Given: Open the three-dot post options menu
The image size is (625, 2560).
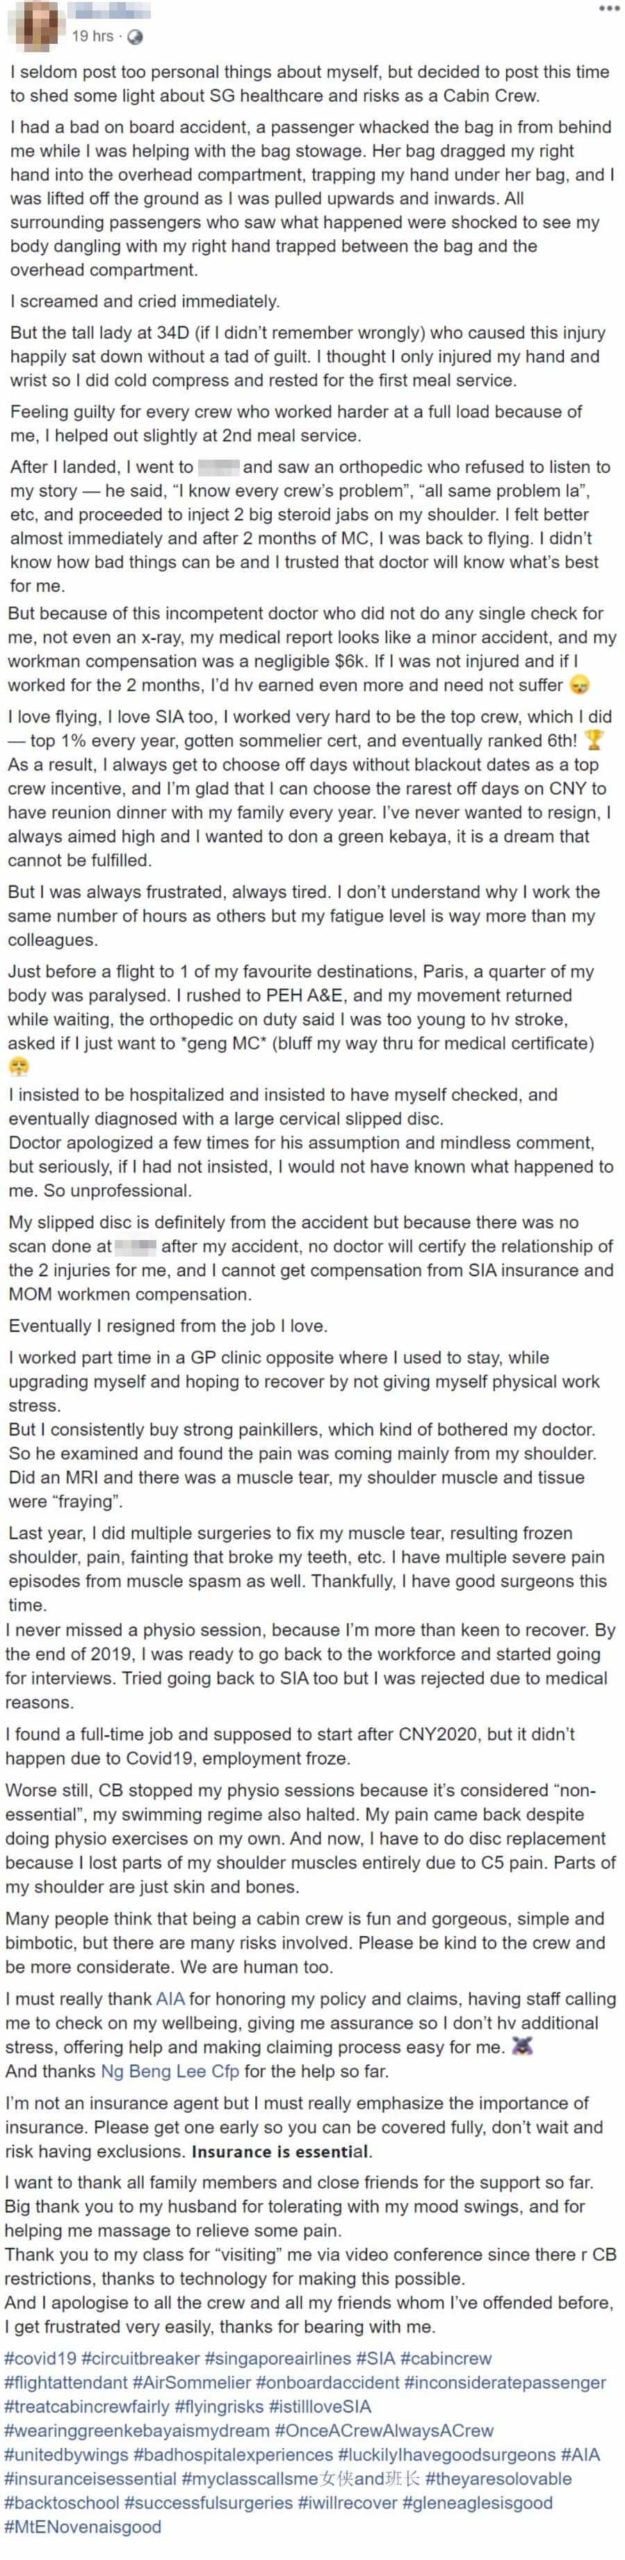Looking at the screenshot, I should click(608, 9).
